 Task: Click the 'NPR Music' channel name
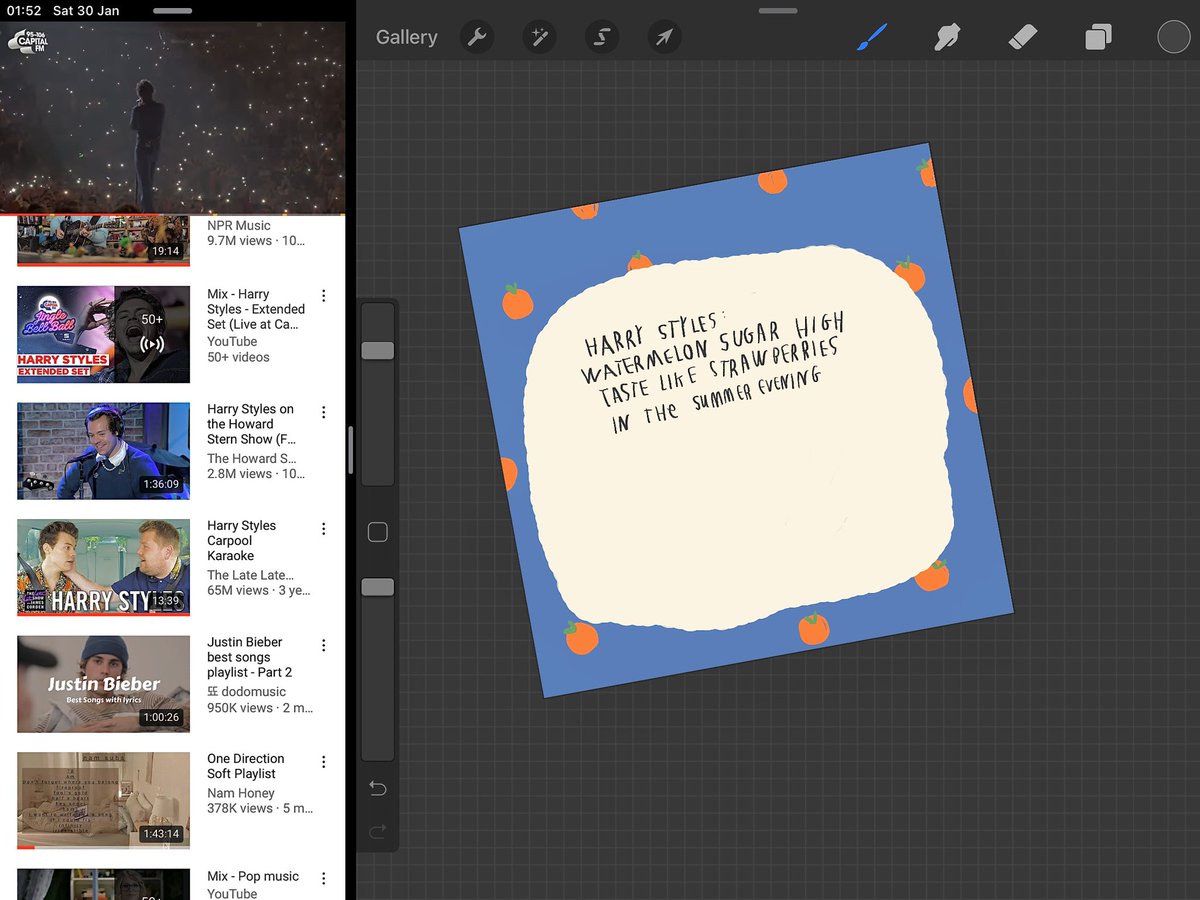[239, 226]
